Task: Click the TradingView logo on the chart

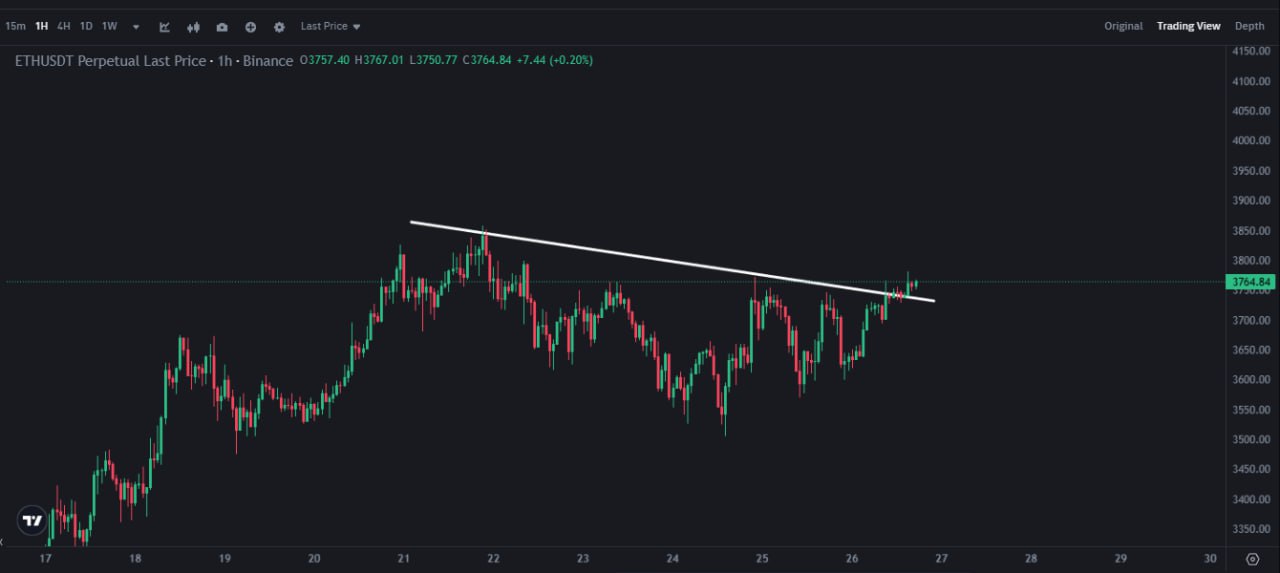Action: point(32,520)
